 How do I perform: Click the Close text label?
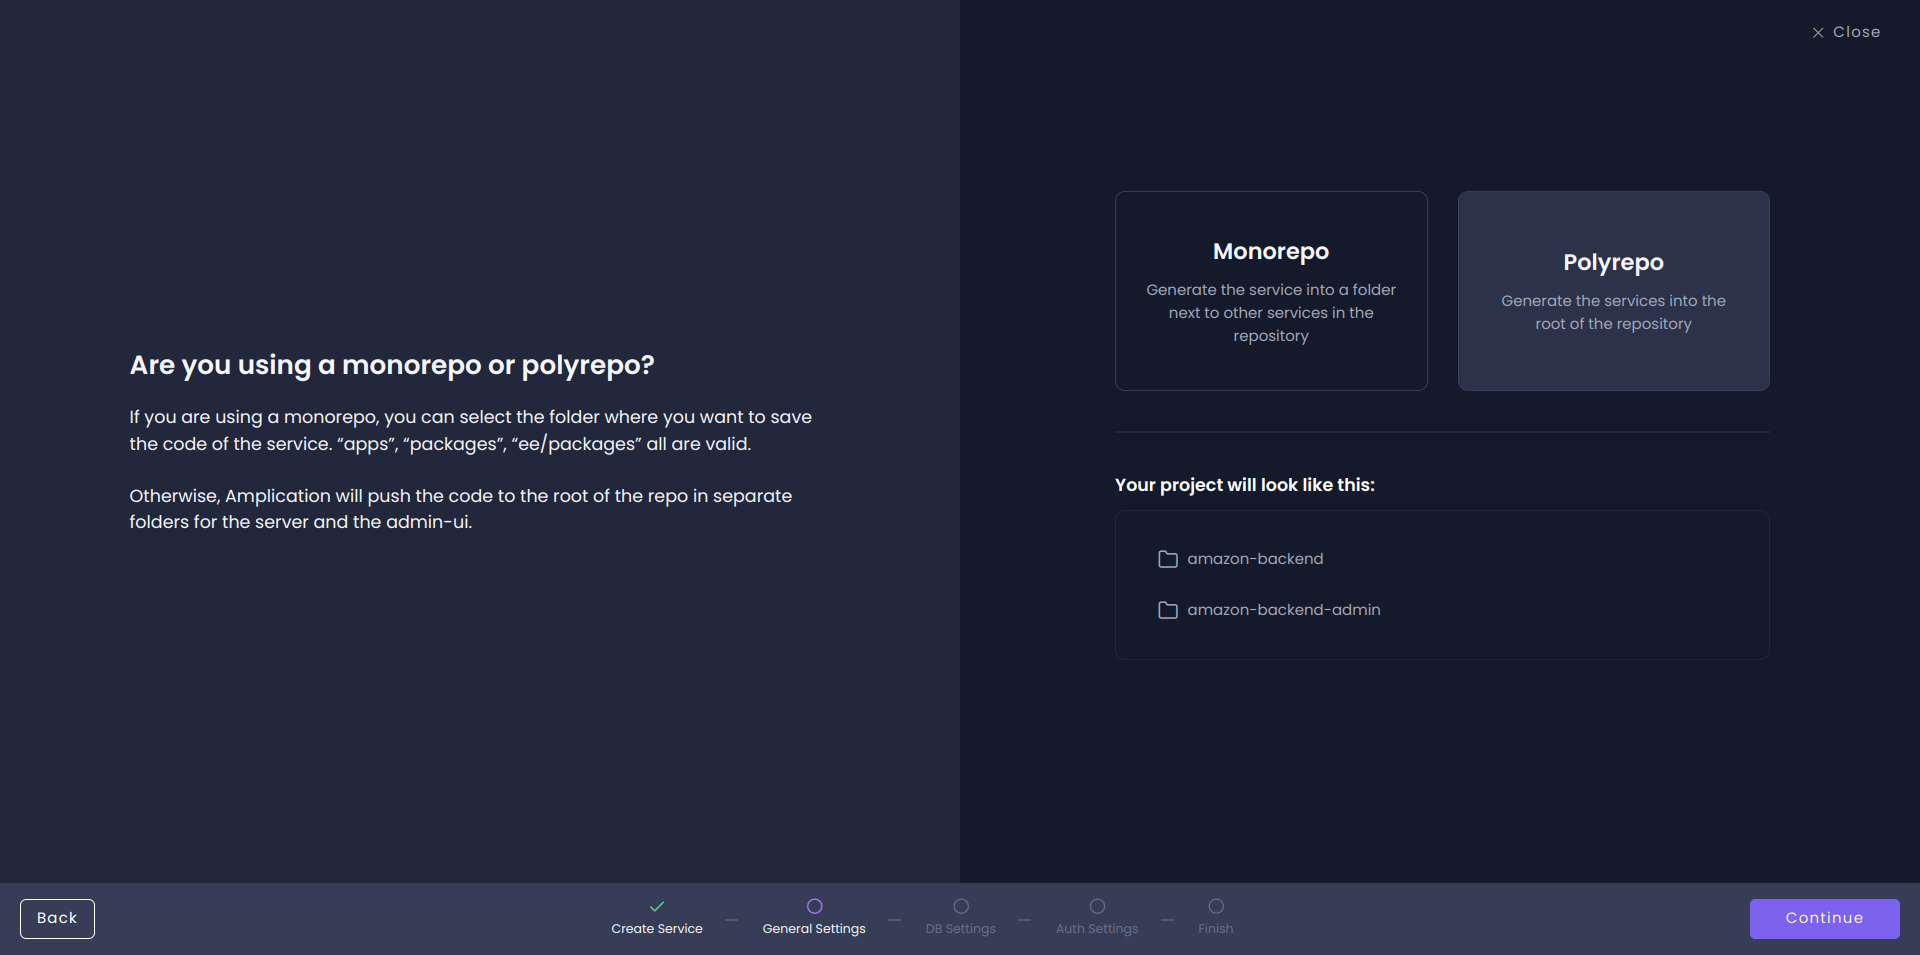click(x=1857, y=32)
